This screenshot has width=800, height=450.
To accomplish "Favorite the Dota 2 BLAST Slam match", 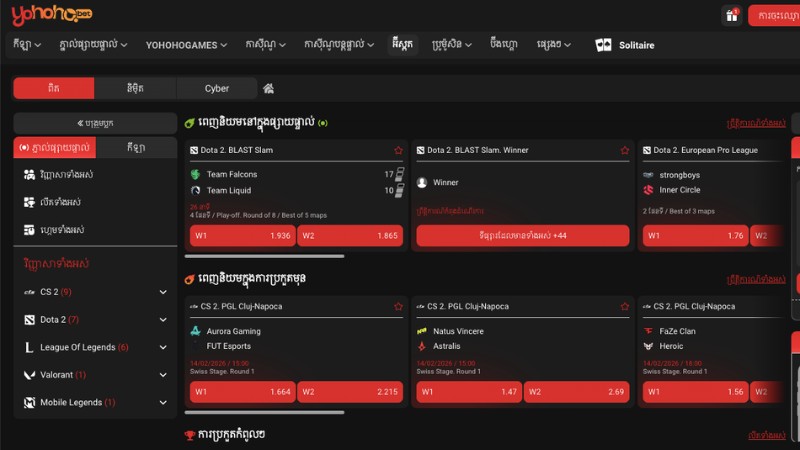I will click(x=398, y=150).
